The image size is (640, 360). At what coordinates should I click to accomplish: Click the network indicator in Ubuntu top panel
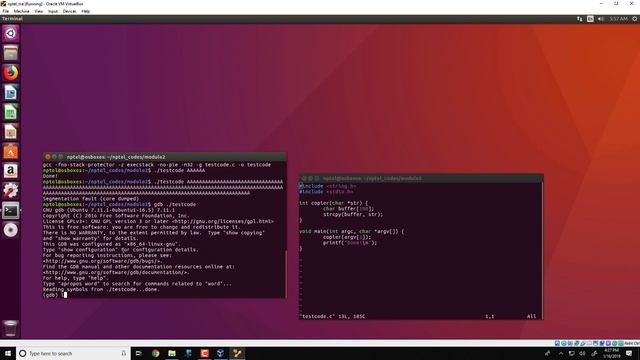(x=580, y=19)
